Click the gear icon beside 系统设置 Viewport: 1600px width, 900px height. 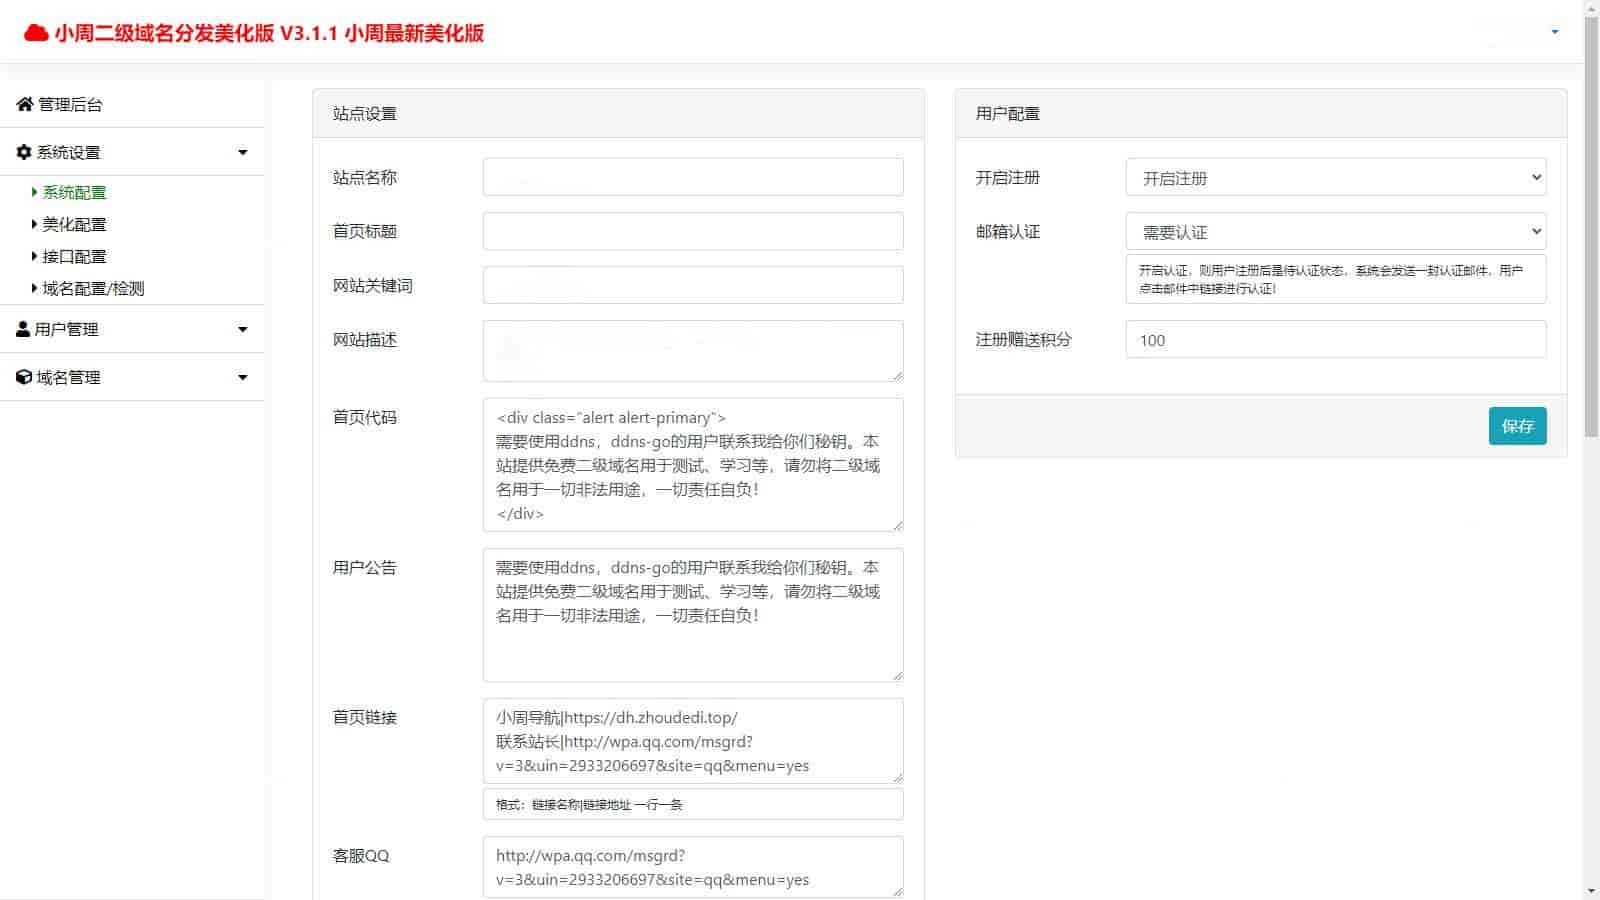pyautogui.click(x=24, y=152)
